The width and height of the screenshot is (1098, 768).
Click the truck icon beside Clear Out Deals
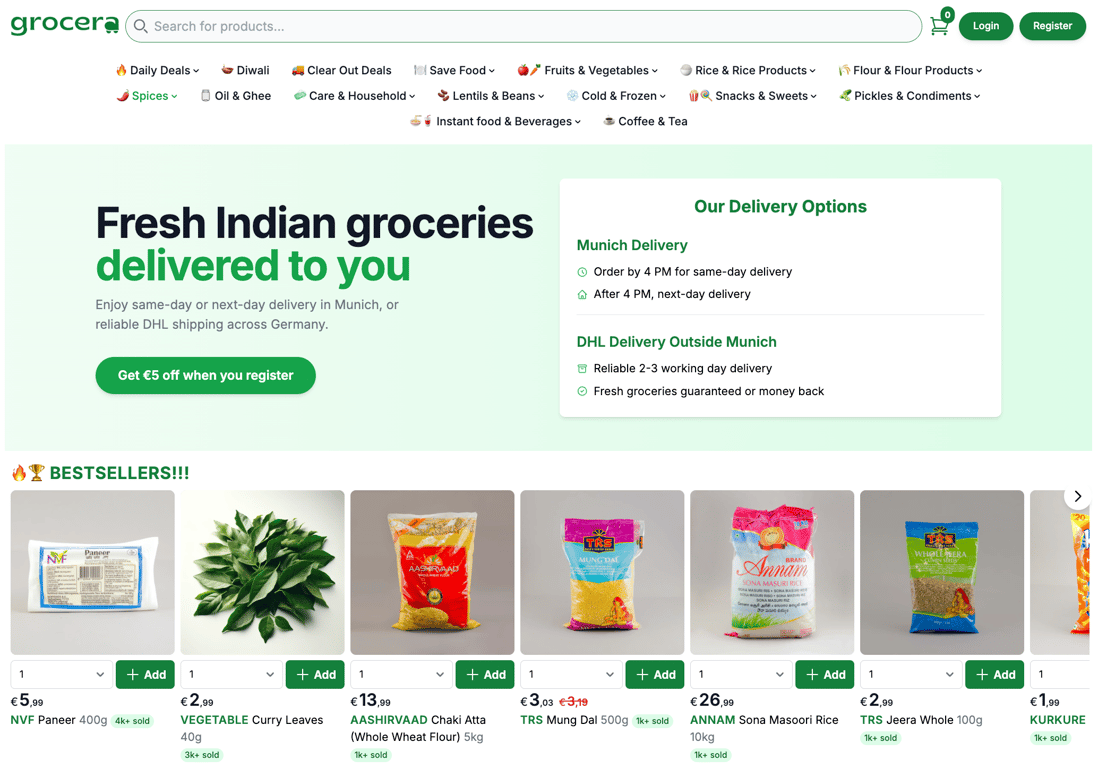tap(298, 70)
